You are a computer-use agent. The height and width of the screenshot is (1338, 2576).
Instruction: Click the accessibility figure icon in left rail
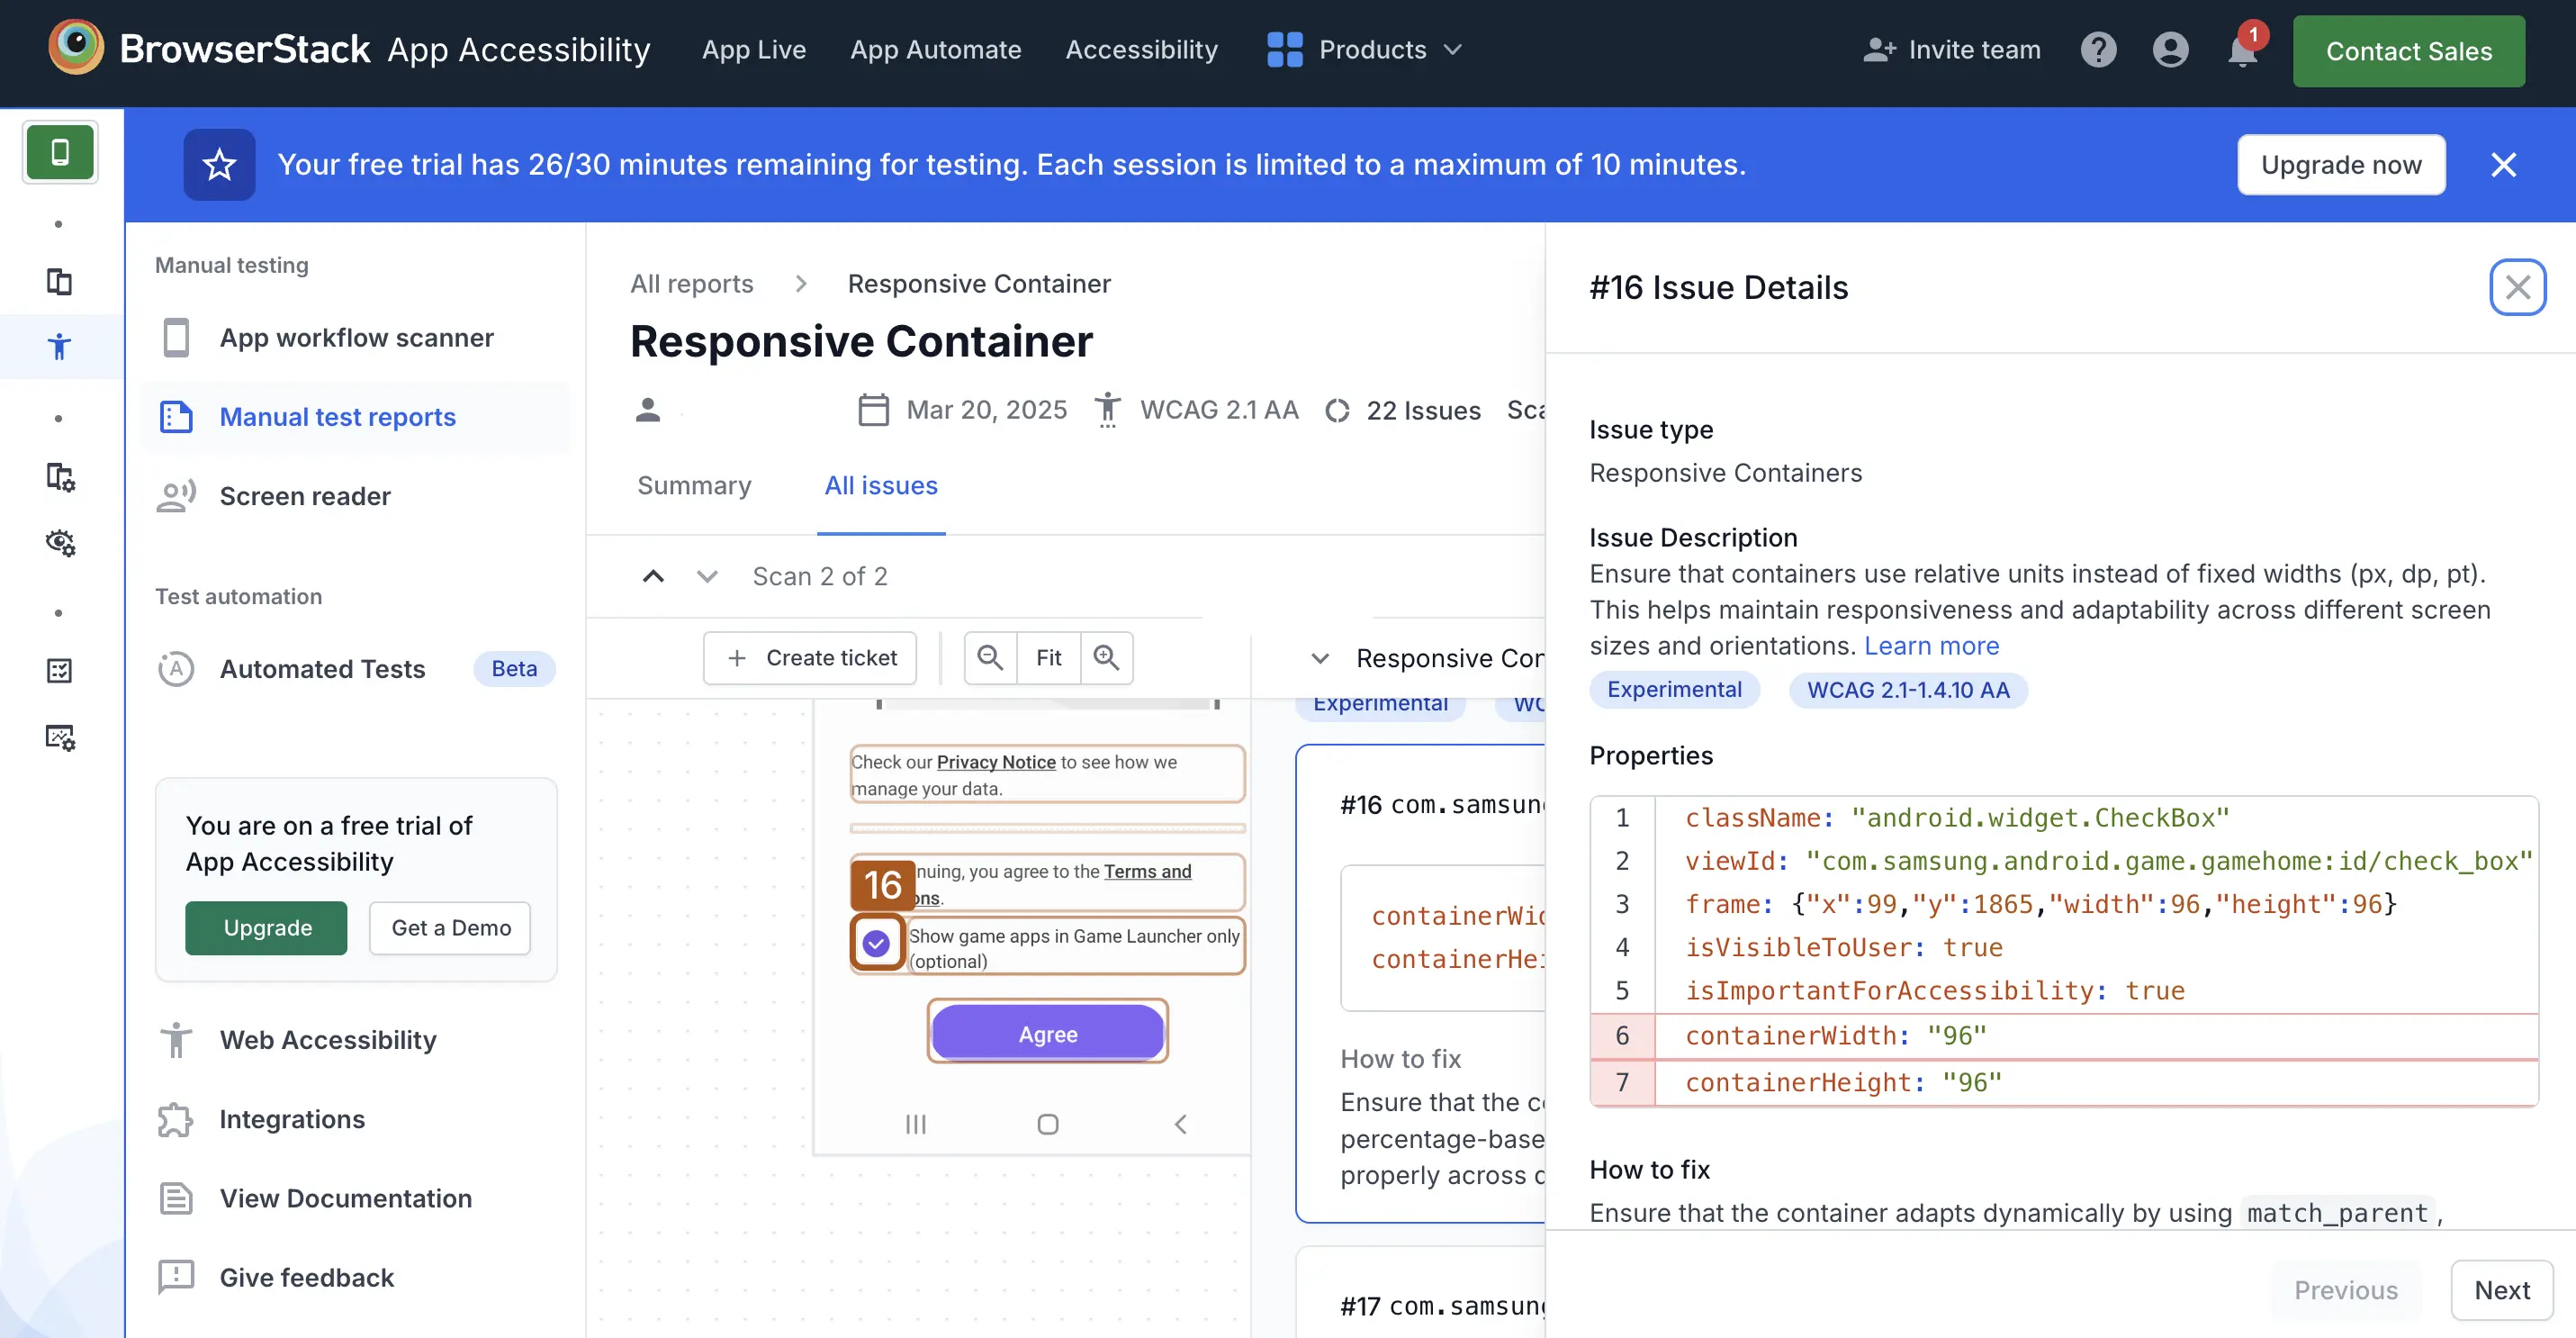coord(59,347)
